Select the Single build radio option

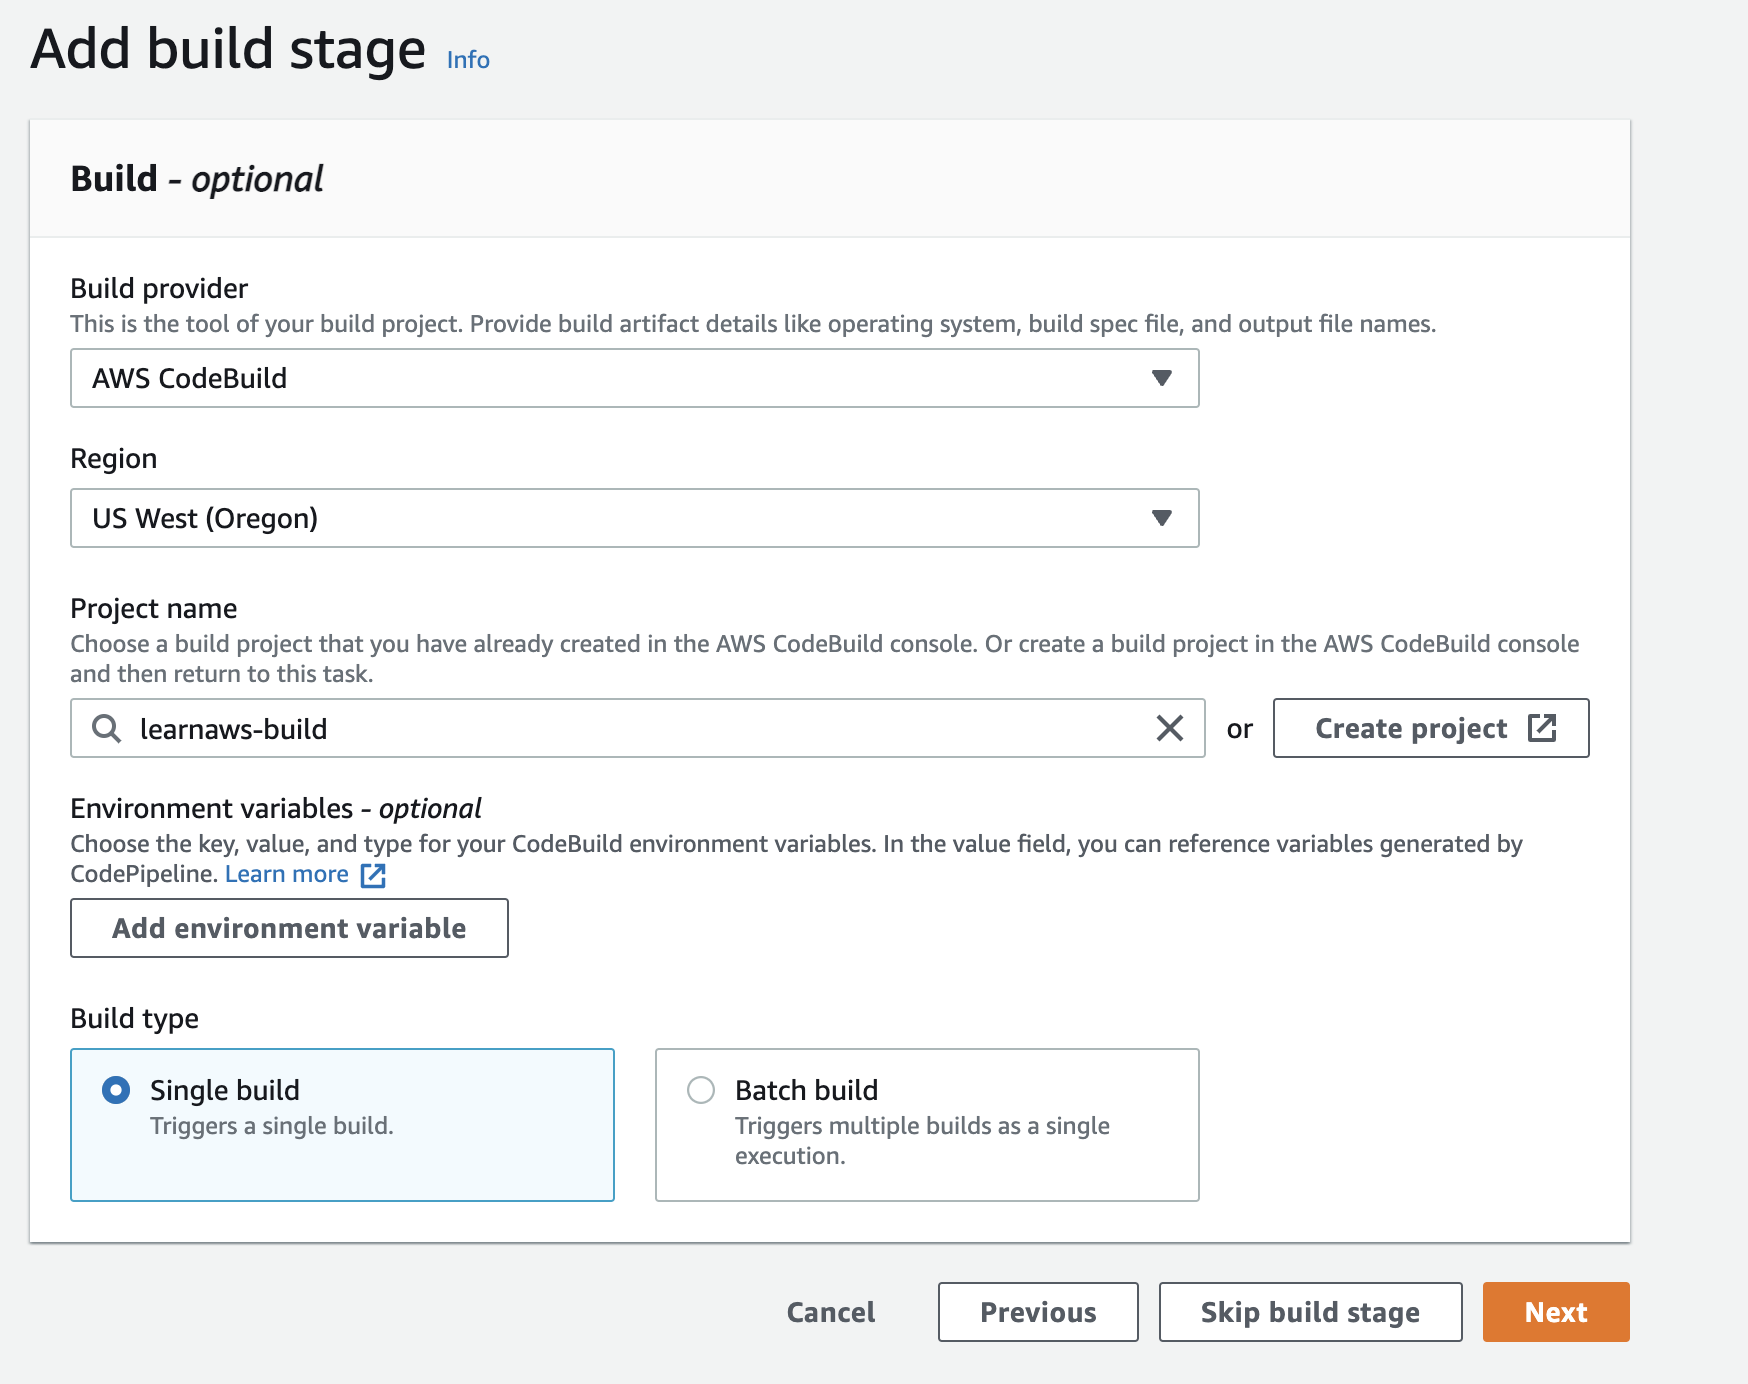coord(116,1090)
